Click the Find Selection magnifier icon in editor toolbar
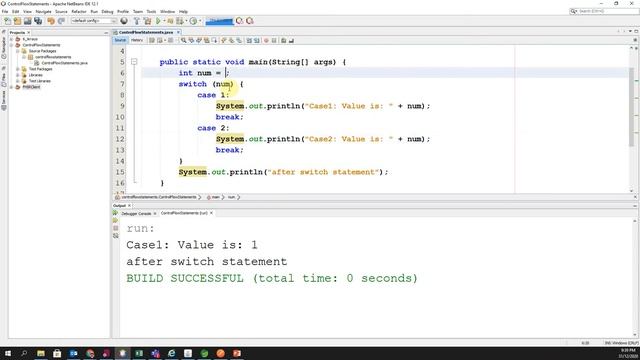The image size is (640, 360). pos(184,40)
